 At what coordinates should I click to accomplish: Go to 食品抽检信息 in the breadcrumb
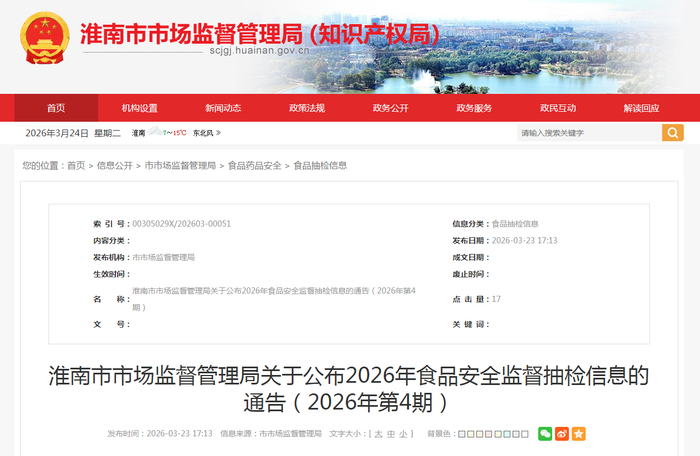click(x=320, y=166)
